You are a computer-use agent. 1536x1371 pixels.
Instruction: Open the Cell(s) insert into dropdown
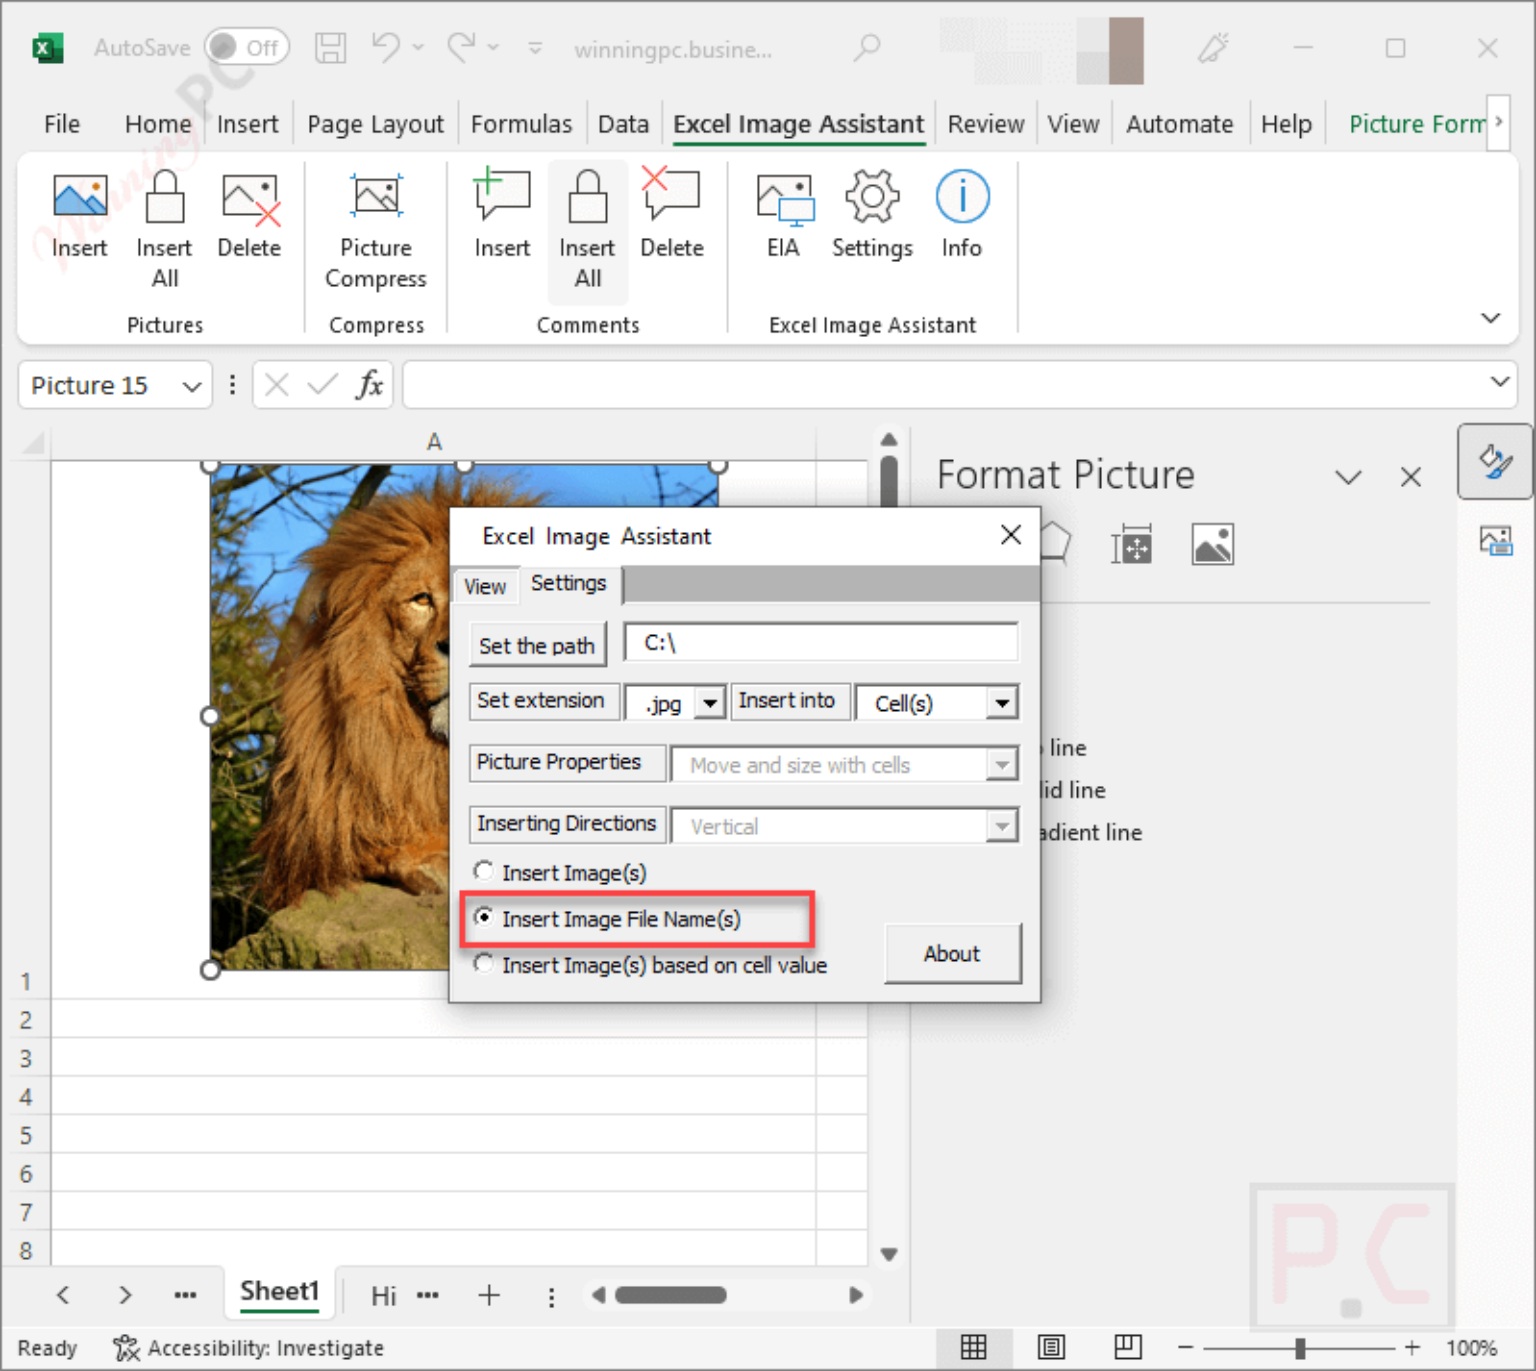[x=1001, y=703]
